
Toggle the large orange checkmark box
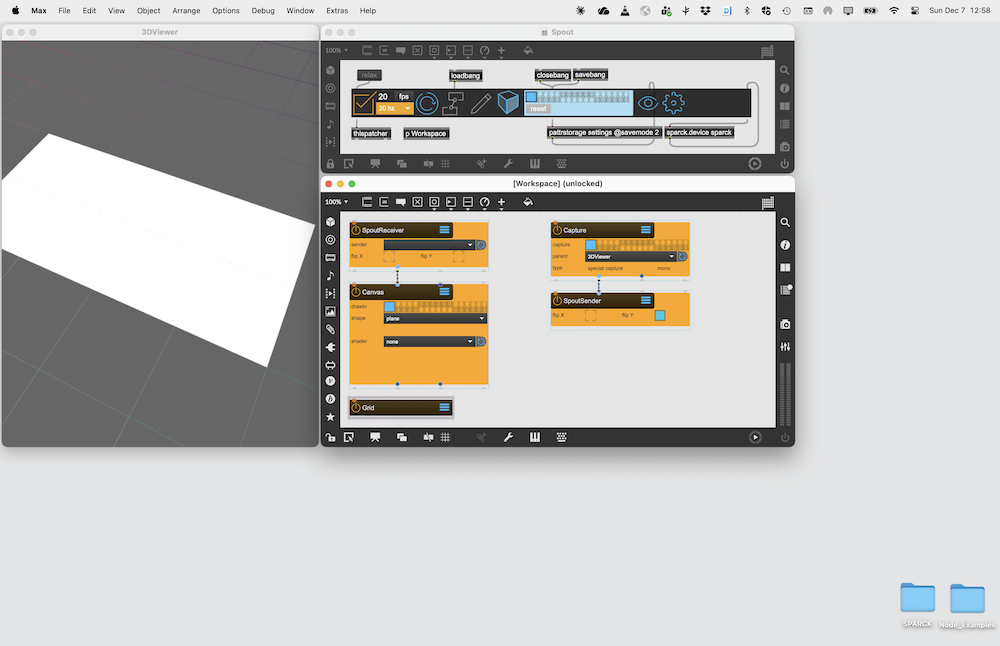363,103
